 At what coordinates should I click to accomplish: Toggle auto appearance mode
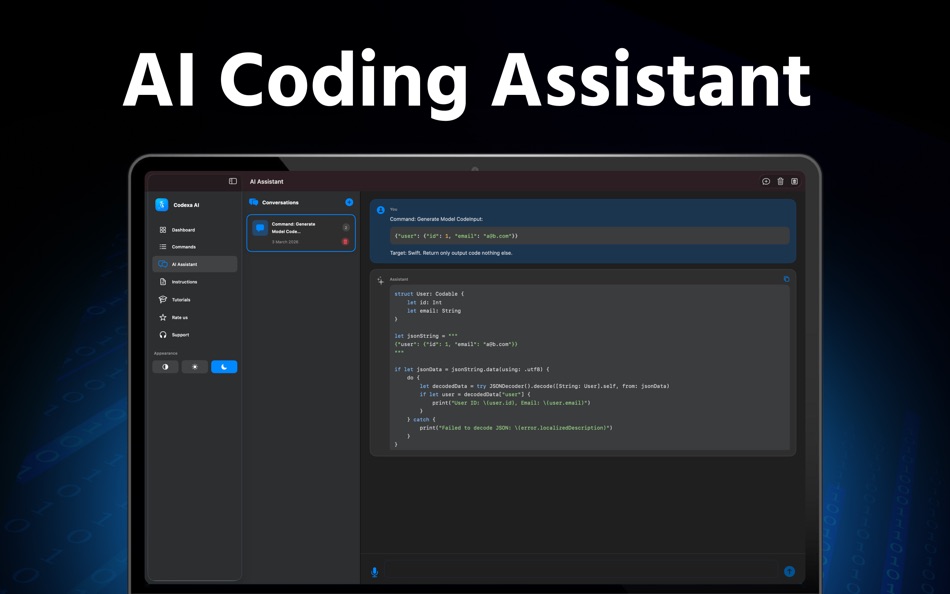[x=165, y=366]
